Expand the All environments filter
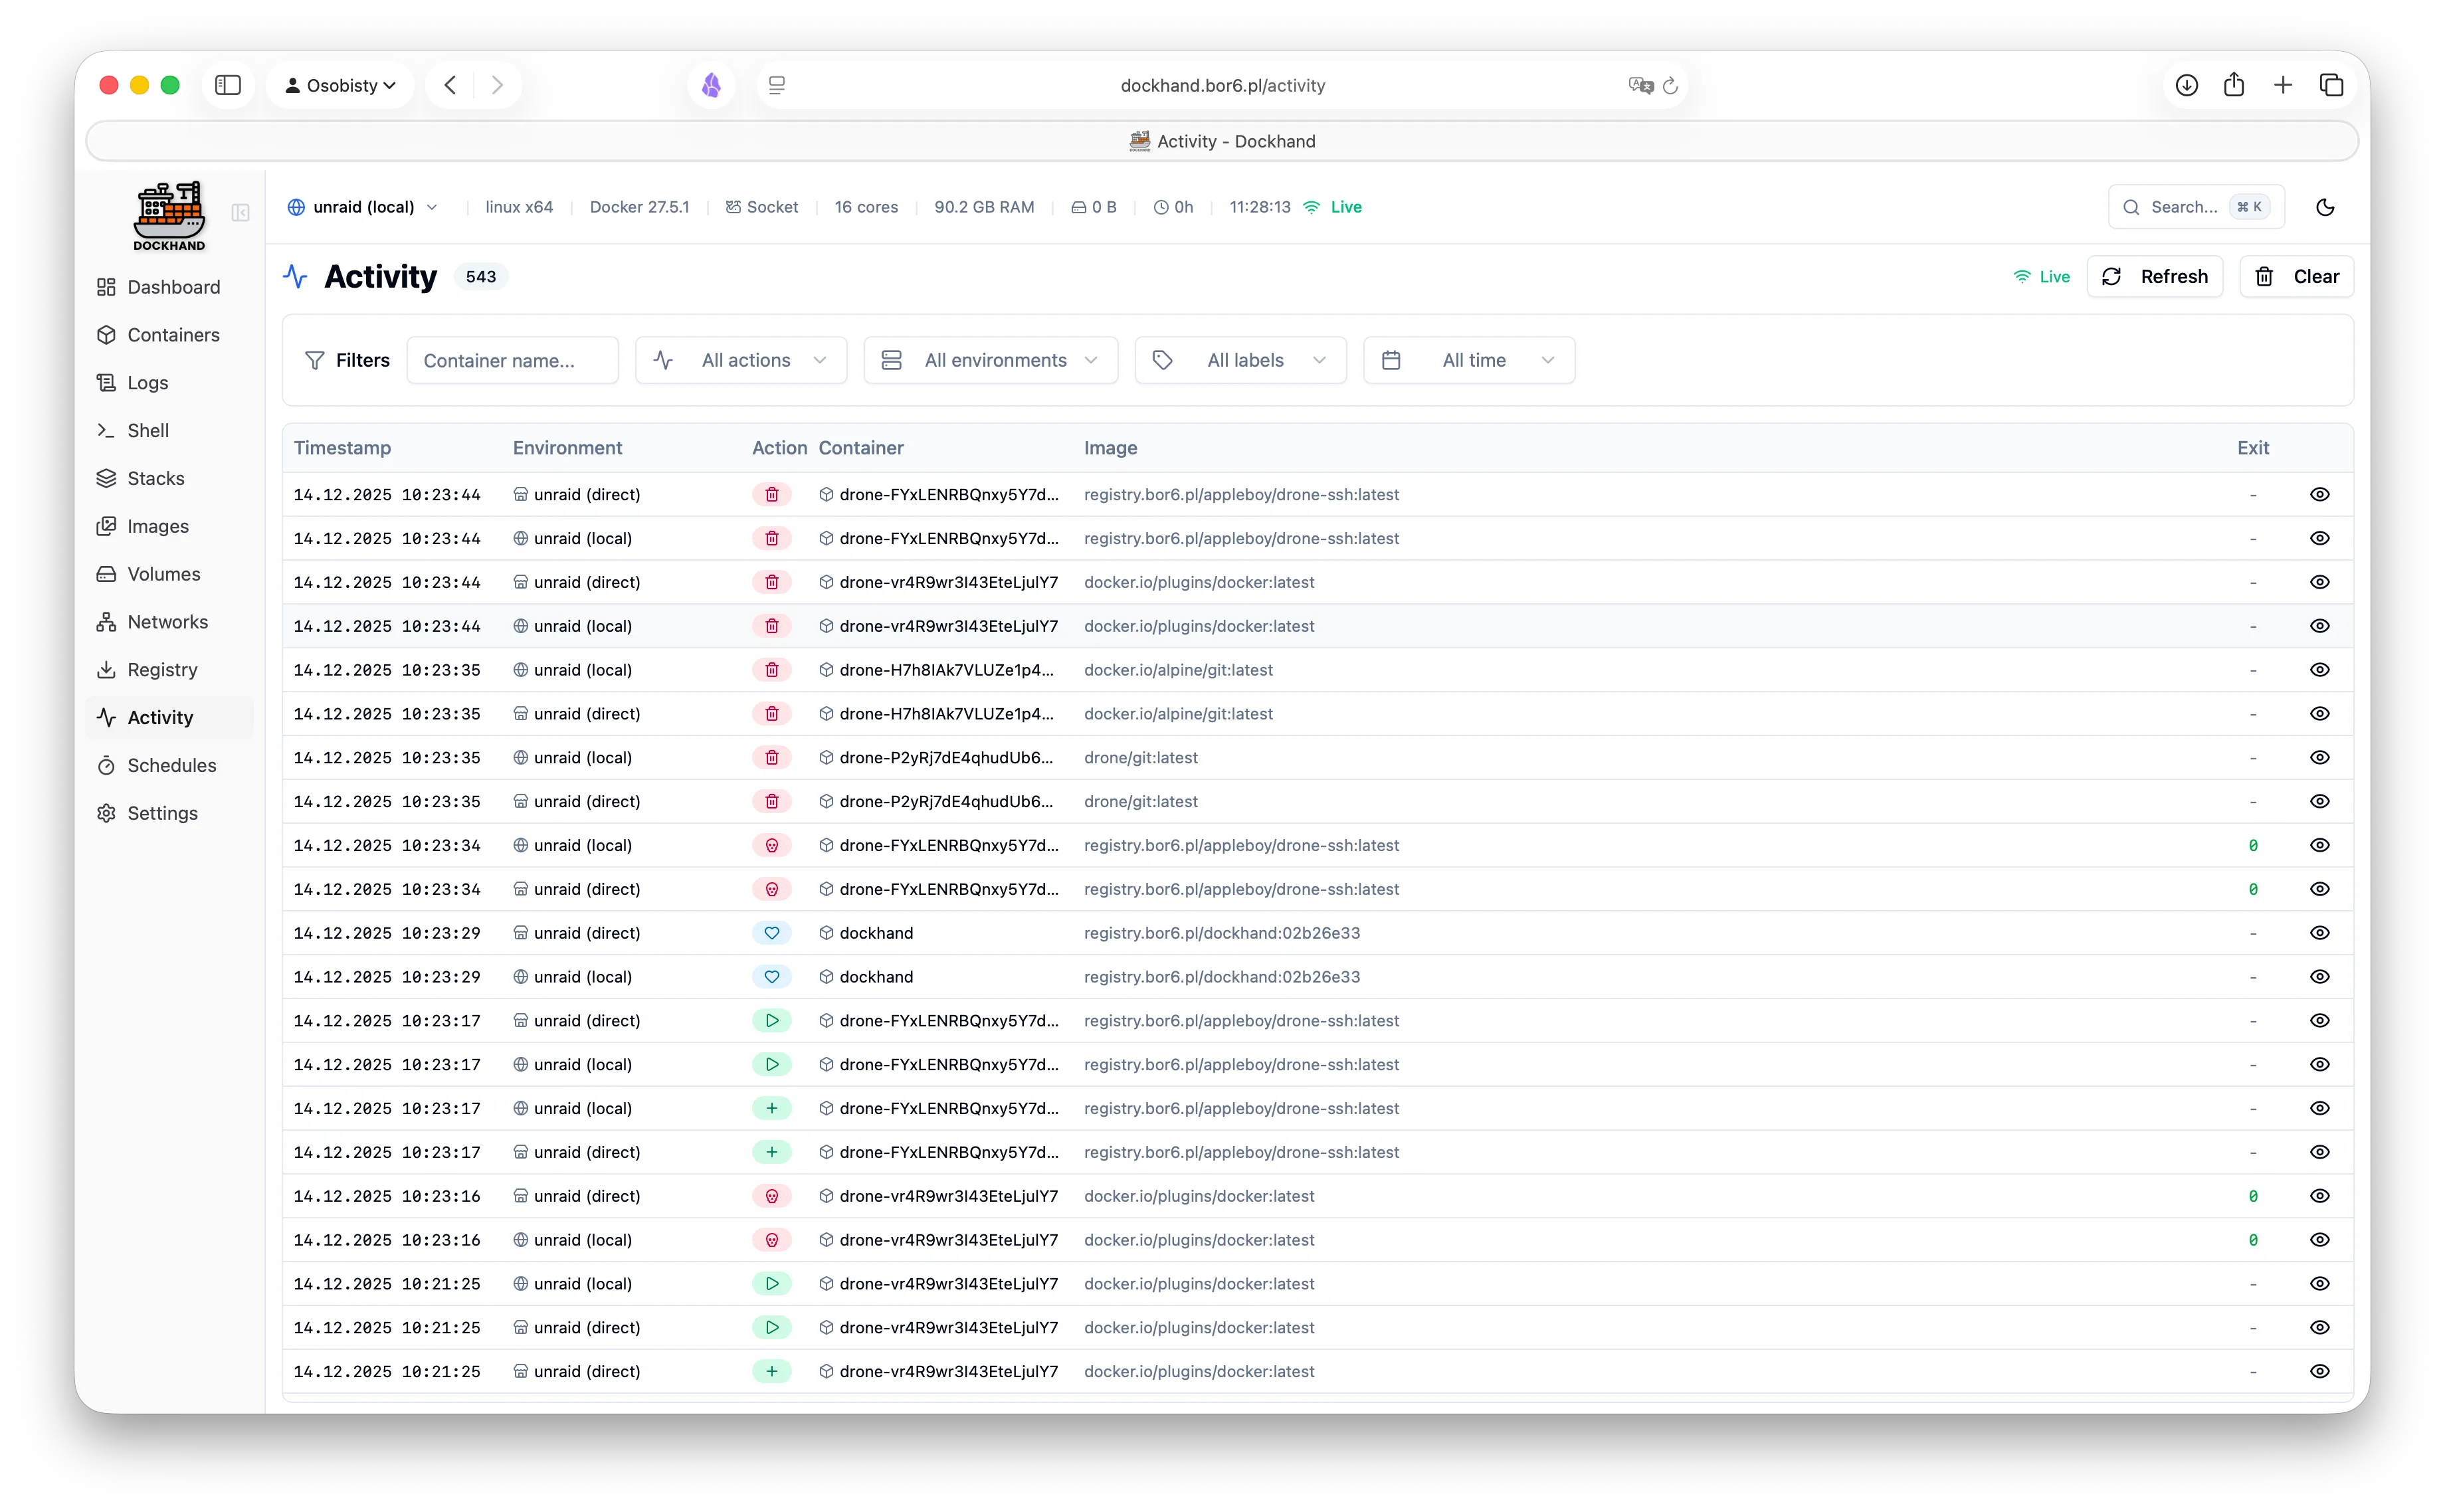Image resolution: width=2445 pixels, height=1512 pixels. pyautogui.click(x=990, y=360)
